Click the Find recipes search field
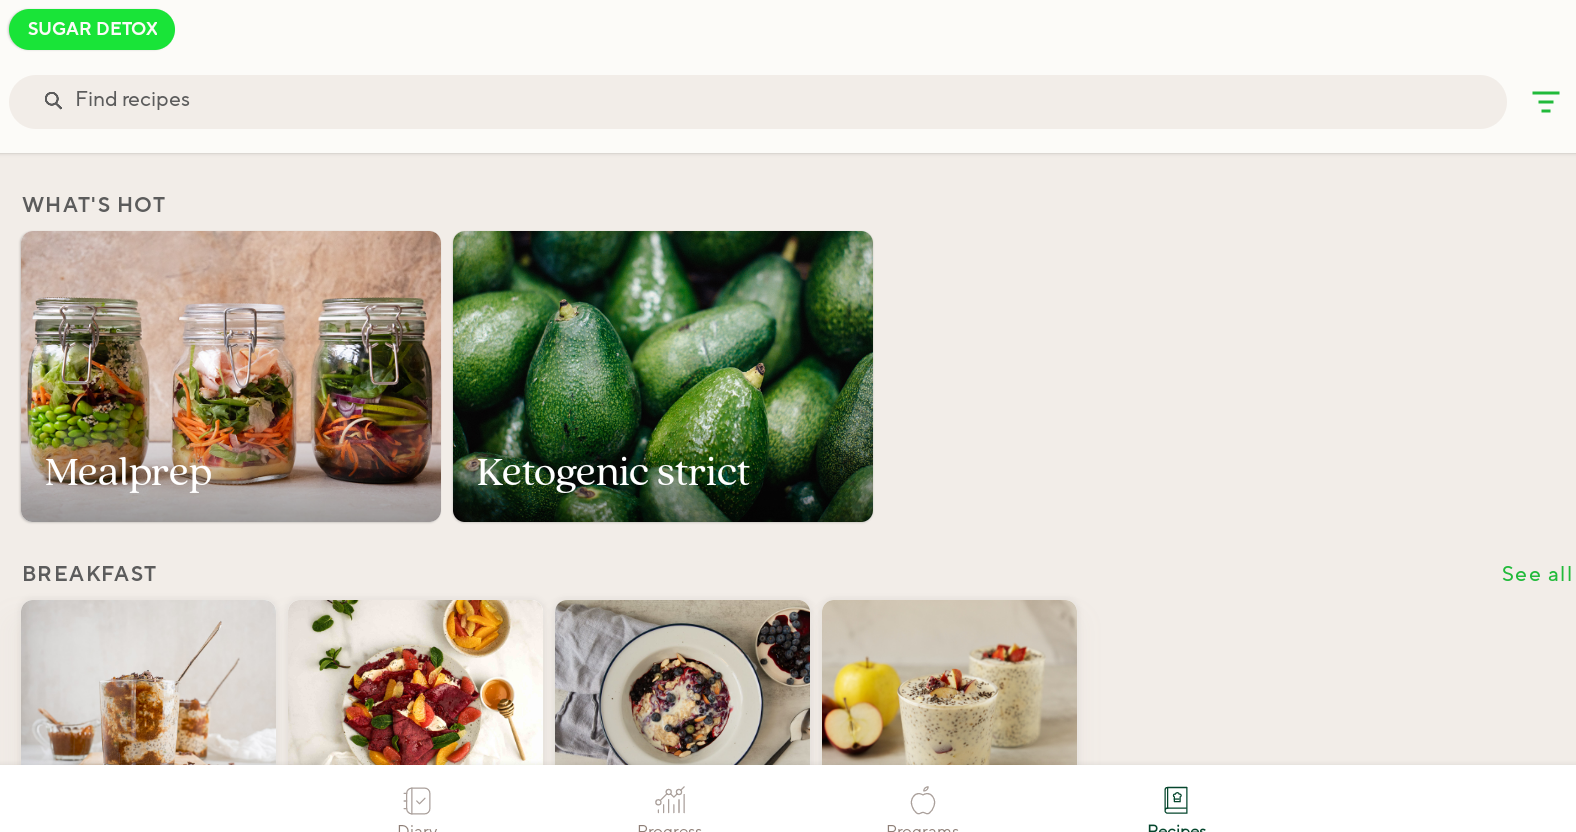 tap(758, 101)
